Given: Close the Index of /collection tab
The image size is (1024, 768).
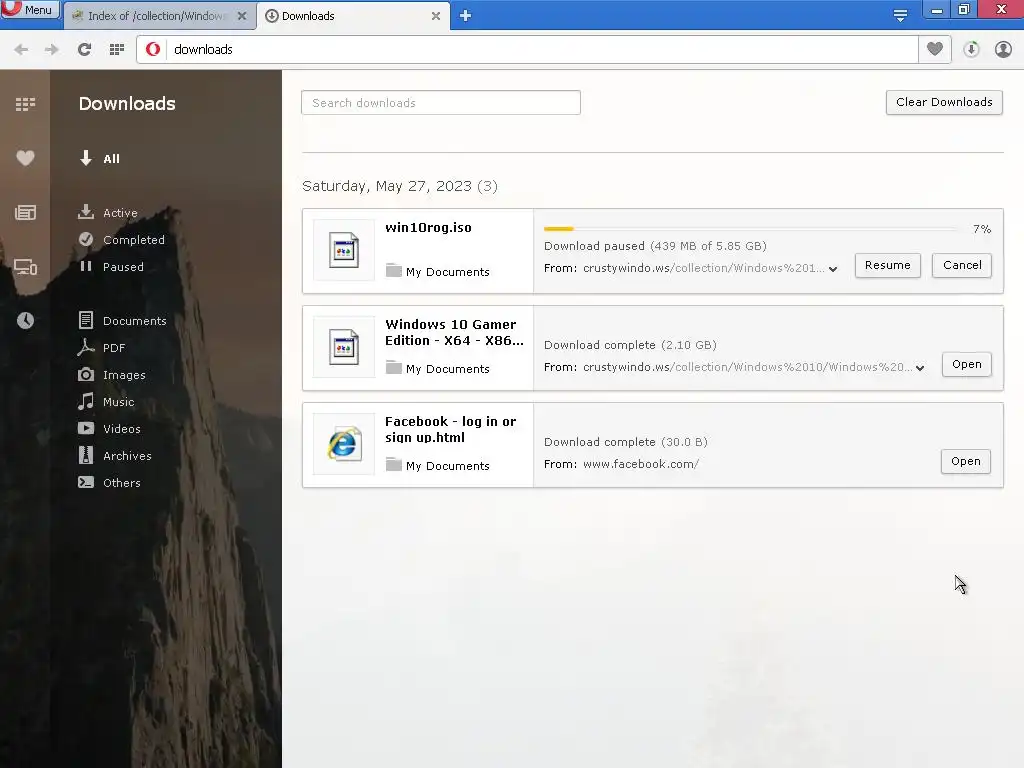Looking at the screenshot, I should (242, 16).
